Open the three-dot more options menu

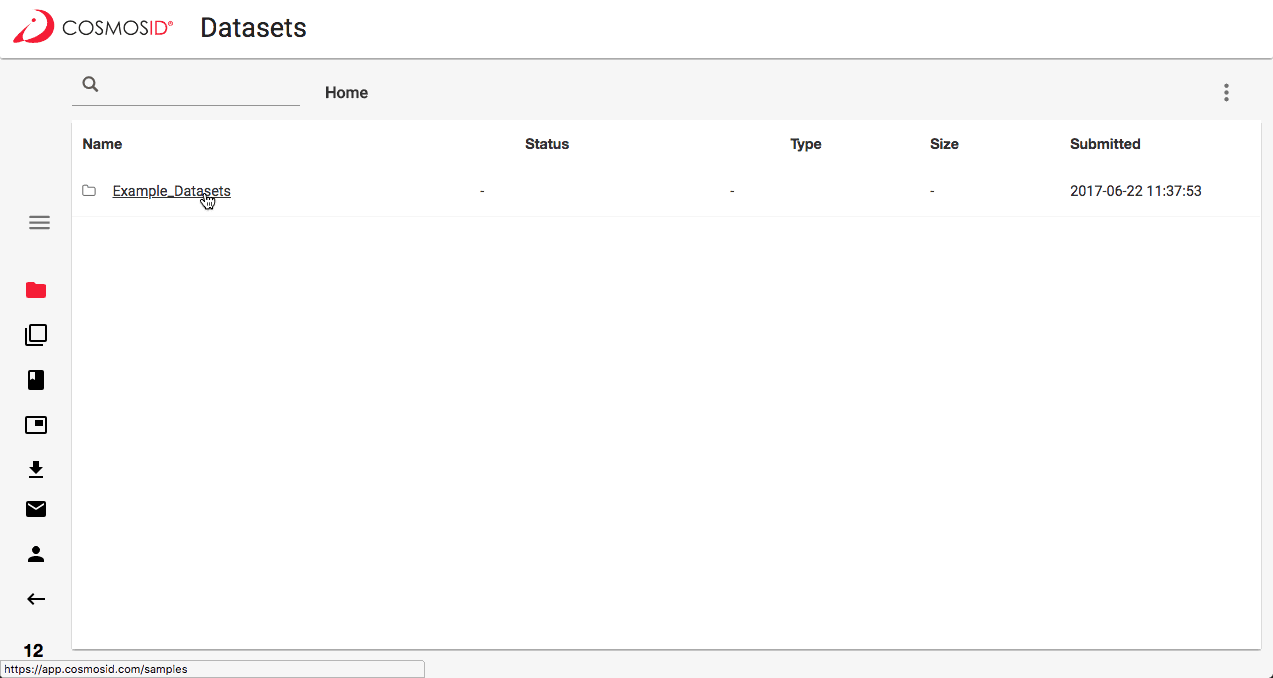click(1226, 93)
